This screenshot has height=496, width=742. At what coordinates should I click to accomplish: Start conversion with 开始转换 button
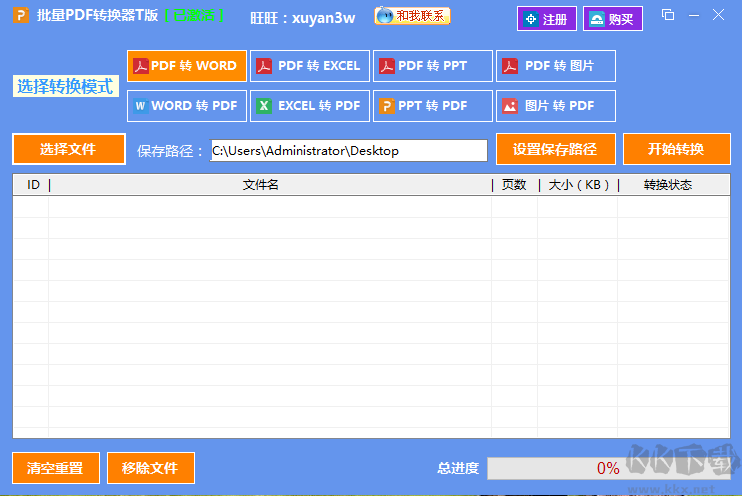tap(675, 149)
